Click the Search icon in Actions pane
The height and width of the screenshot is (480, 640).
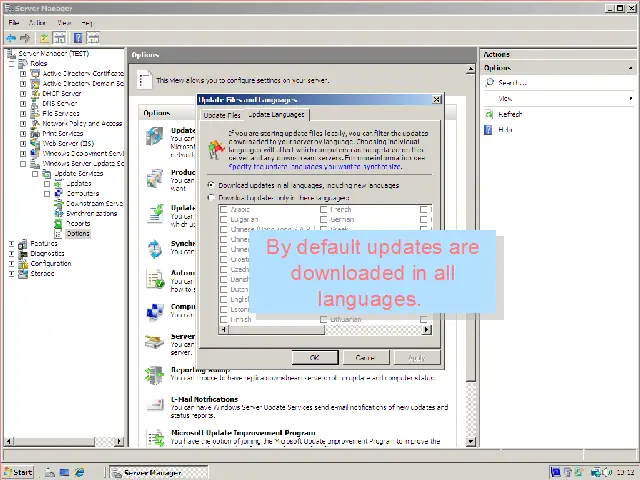click(489, 82)
